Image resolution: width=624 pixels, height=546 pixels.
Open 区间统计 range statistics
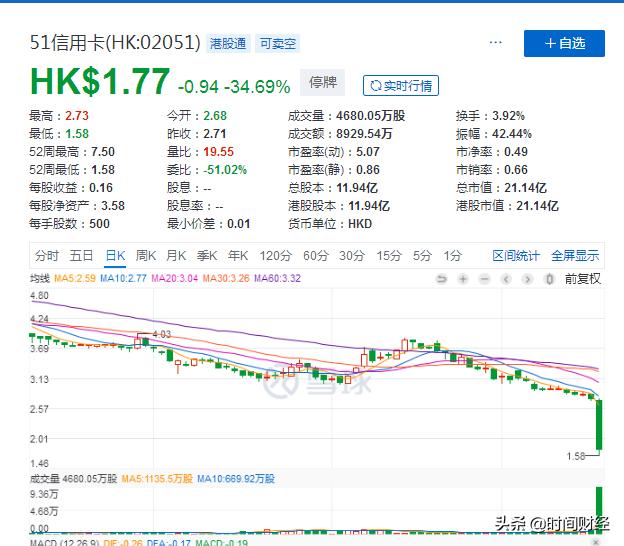click(x=516, y=256)
